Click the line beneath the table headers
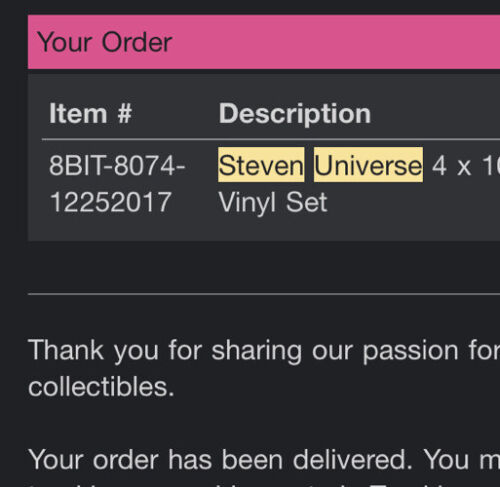The height and width of the screenshot is (487, 500). click(271, 139)
